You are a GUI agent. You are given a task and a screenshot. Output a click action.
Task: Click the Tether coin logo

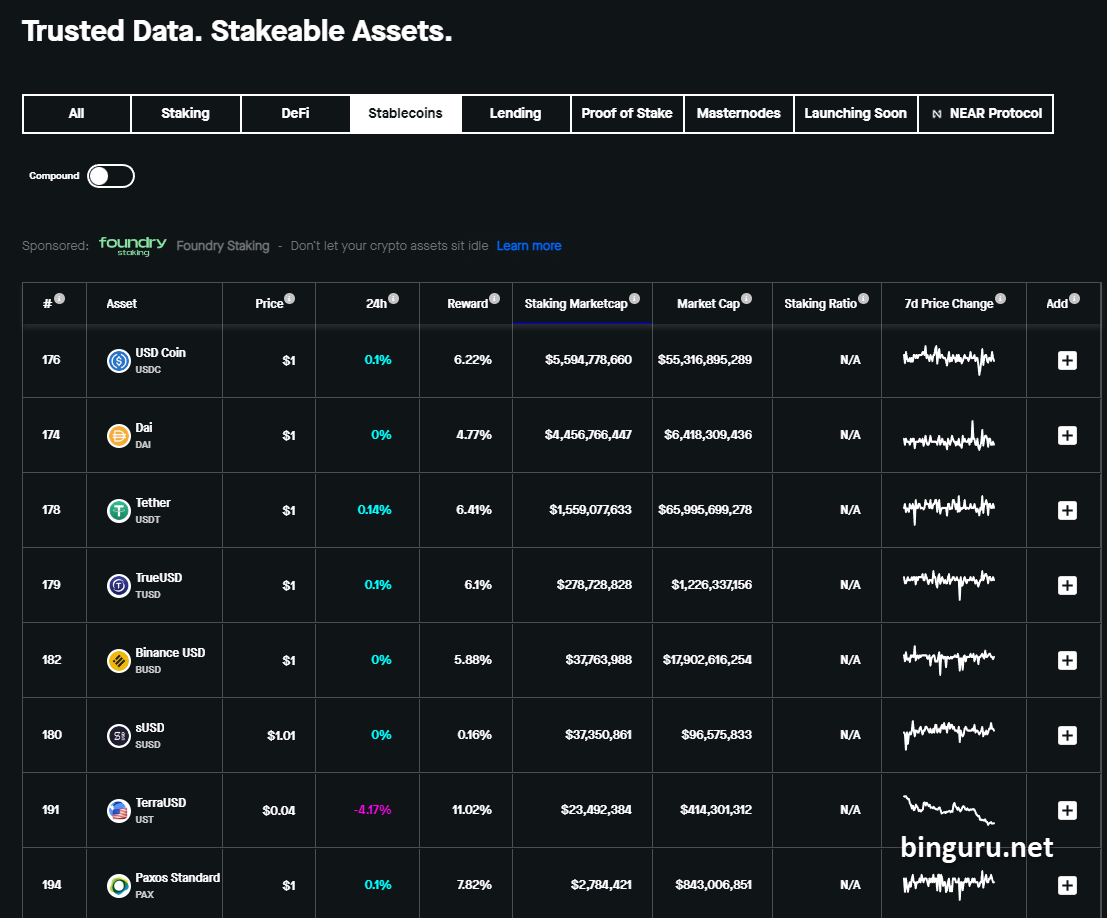(119, 511)
